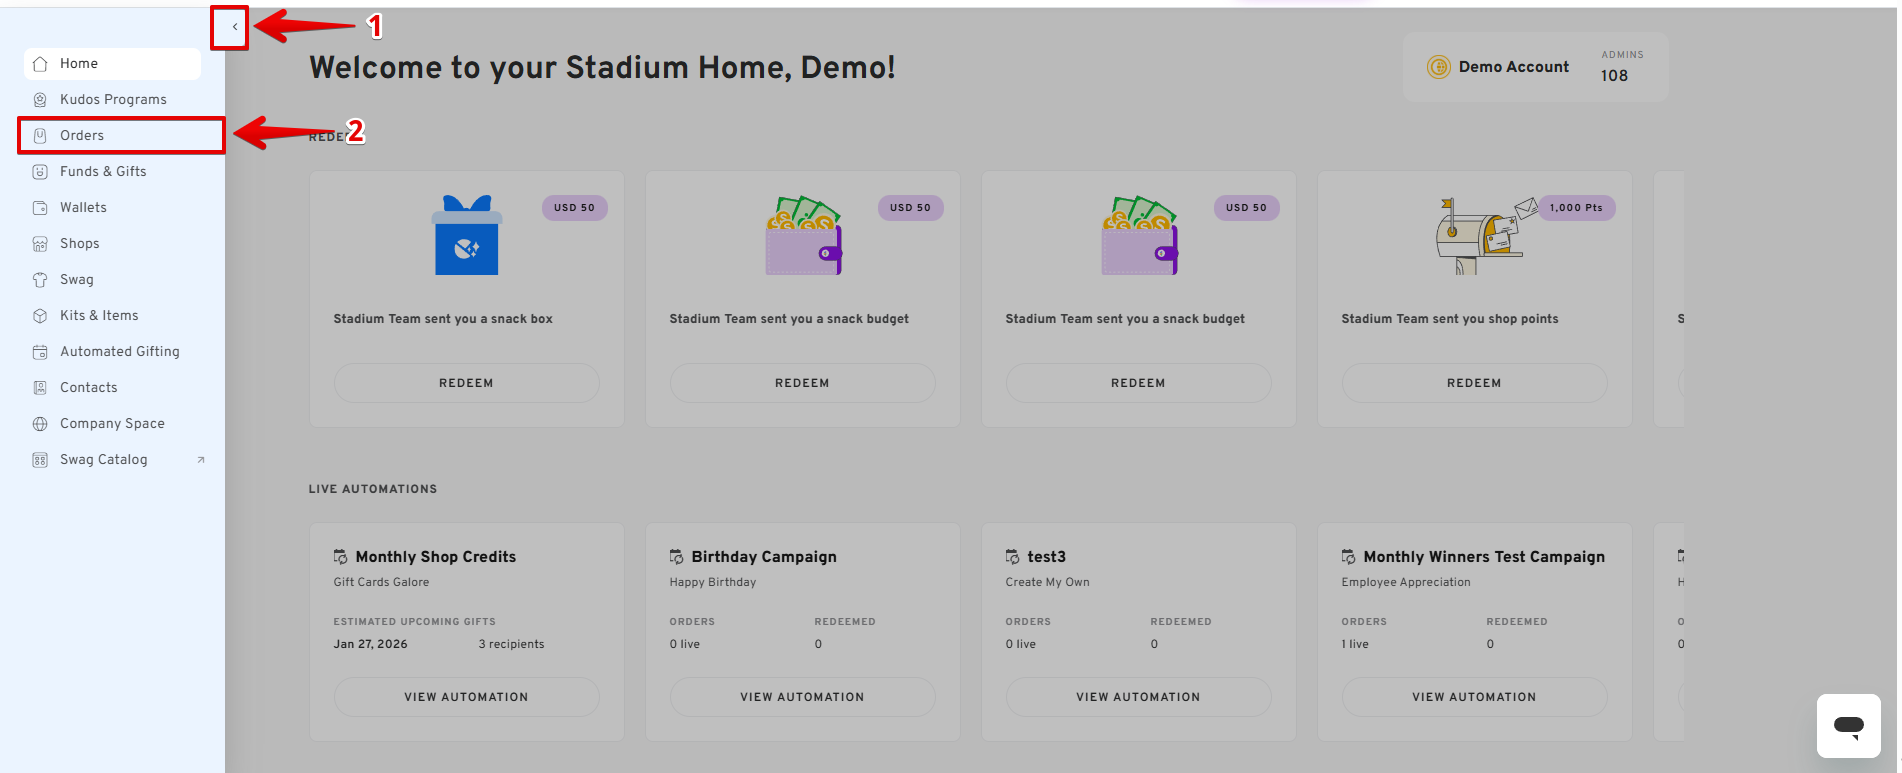Click the Kits & Items box icon
The height and width of the screenshot is (773, 1902).
(x=40, y=316)
